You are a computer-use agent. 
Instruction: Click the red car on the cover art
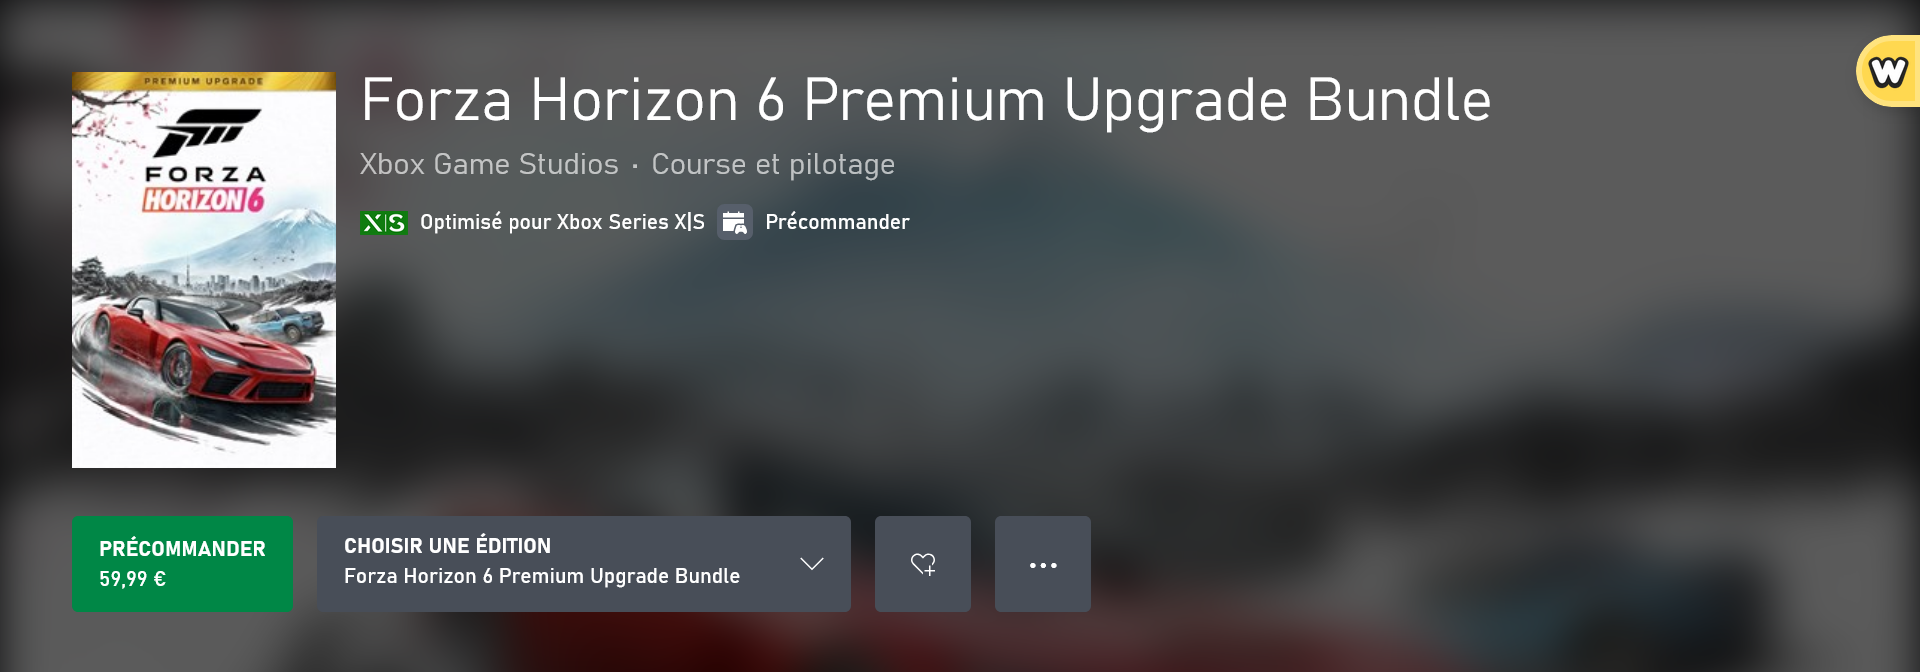click(200, 355)
